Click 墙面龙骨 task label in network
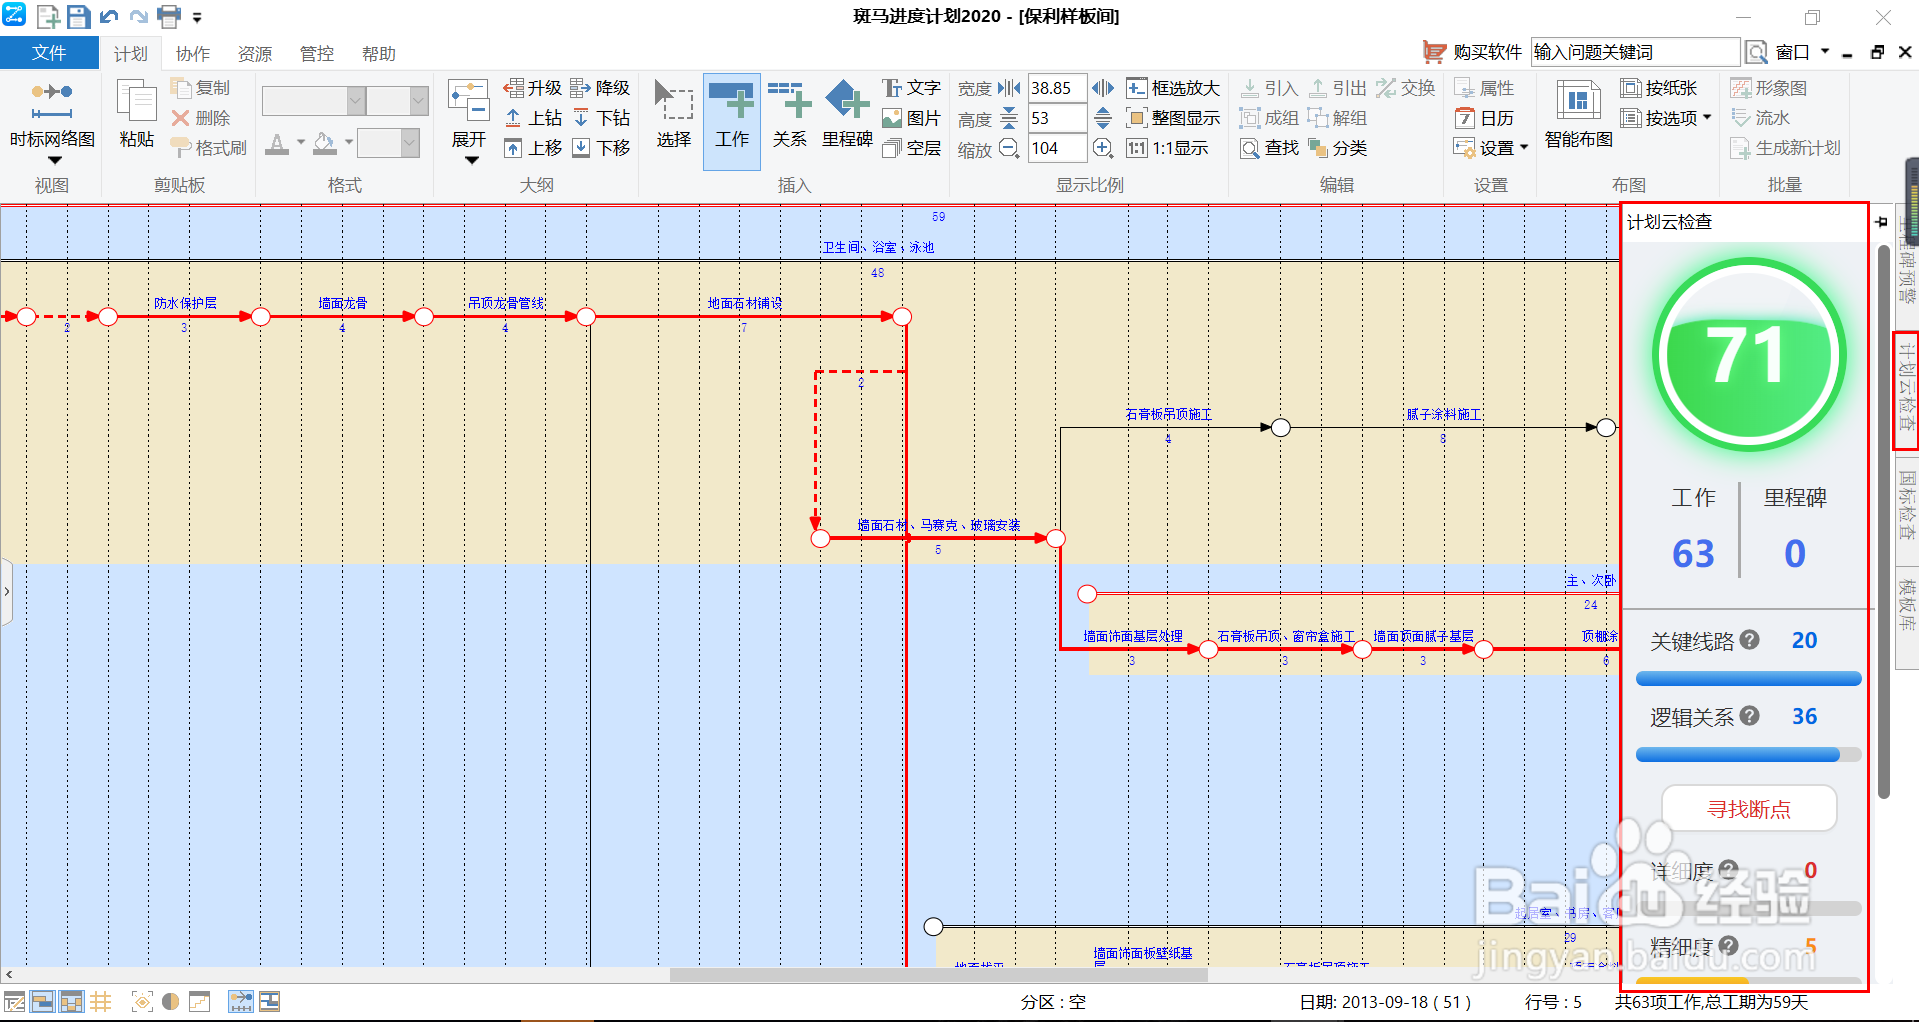 click(343, 303)
